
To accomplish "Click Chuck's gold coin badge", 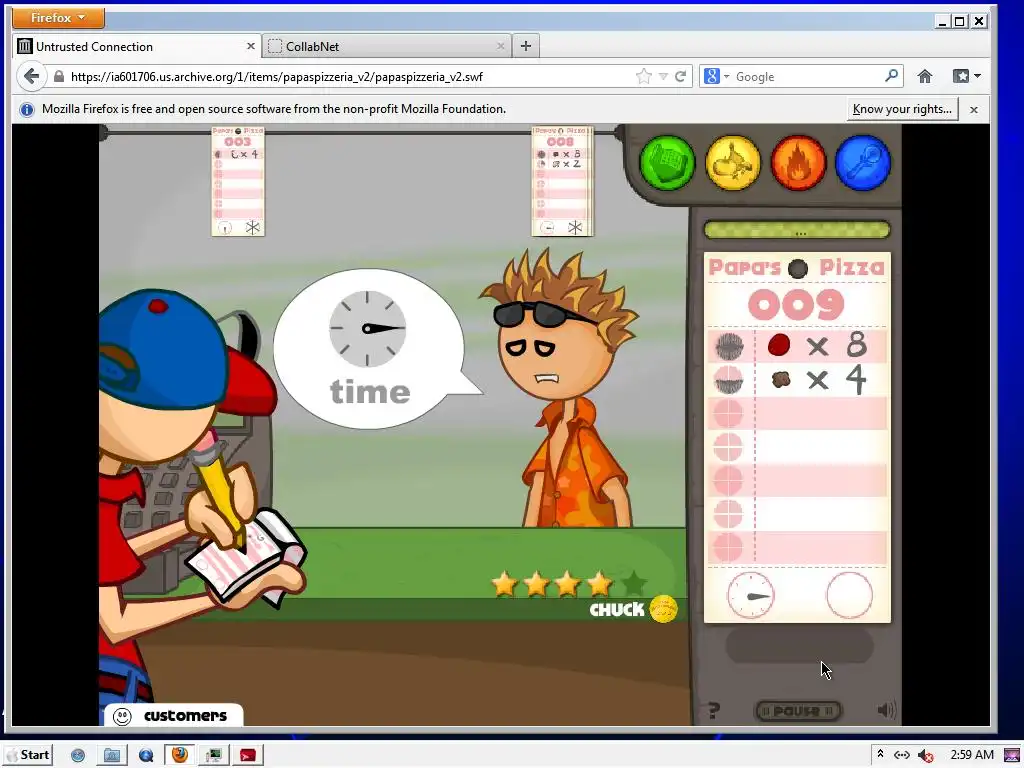I will tap(664, 609).
